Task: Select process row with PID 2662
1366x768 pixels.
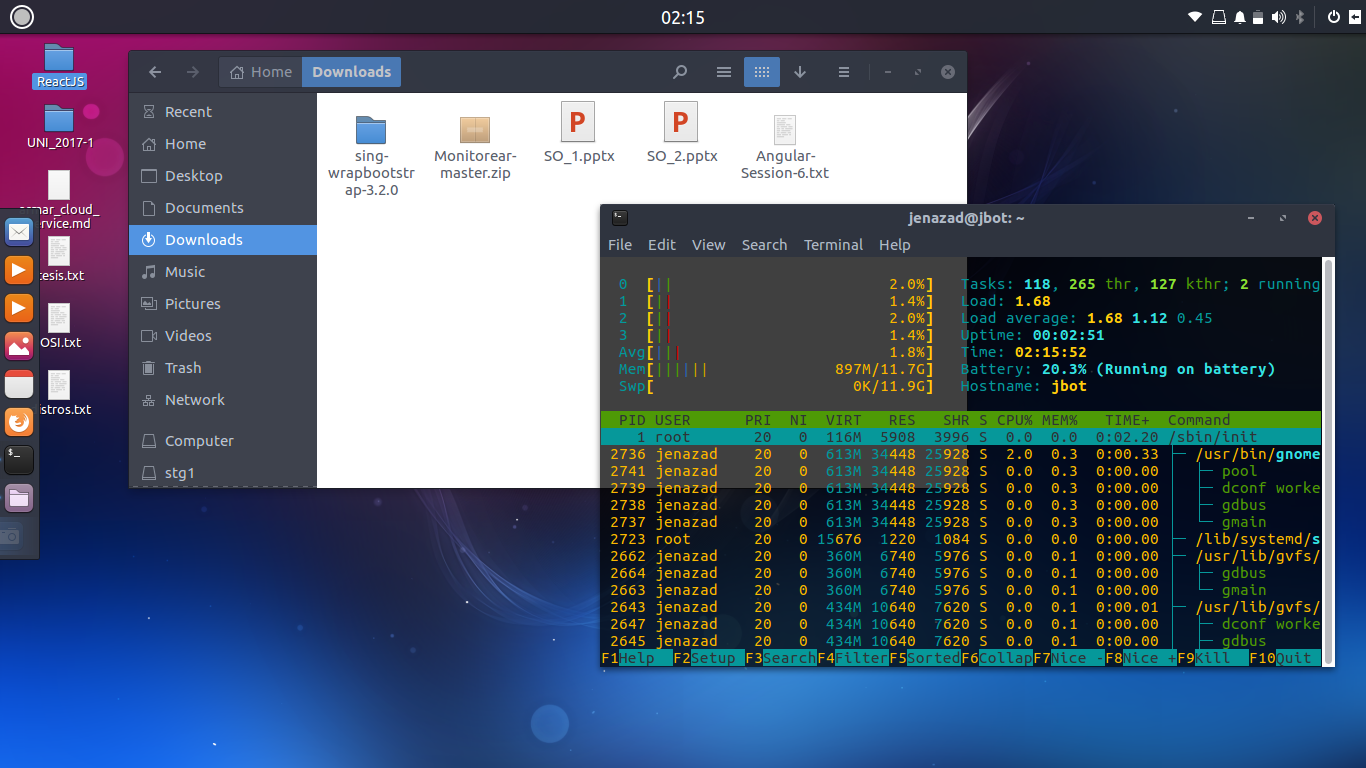Action: [x=961, y=556]
